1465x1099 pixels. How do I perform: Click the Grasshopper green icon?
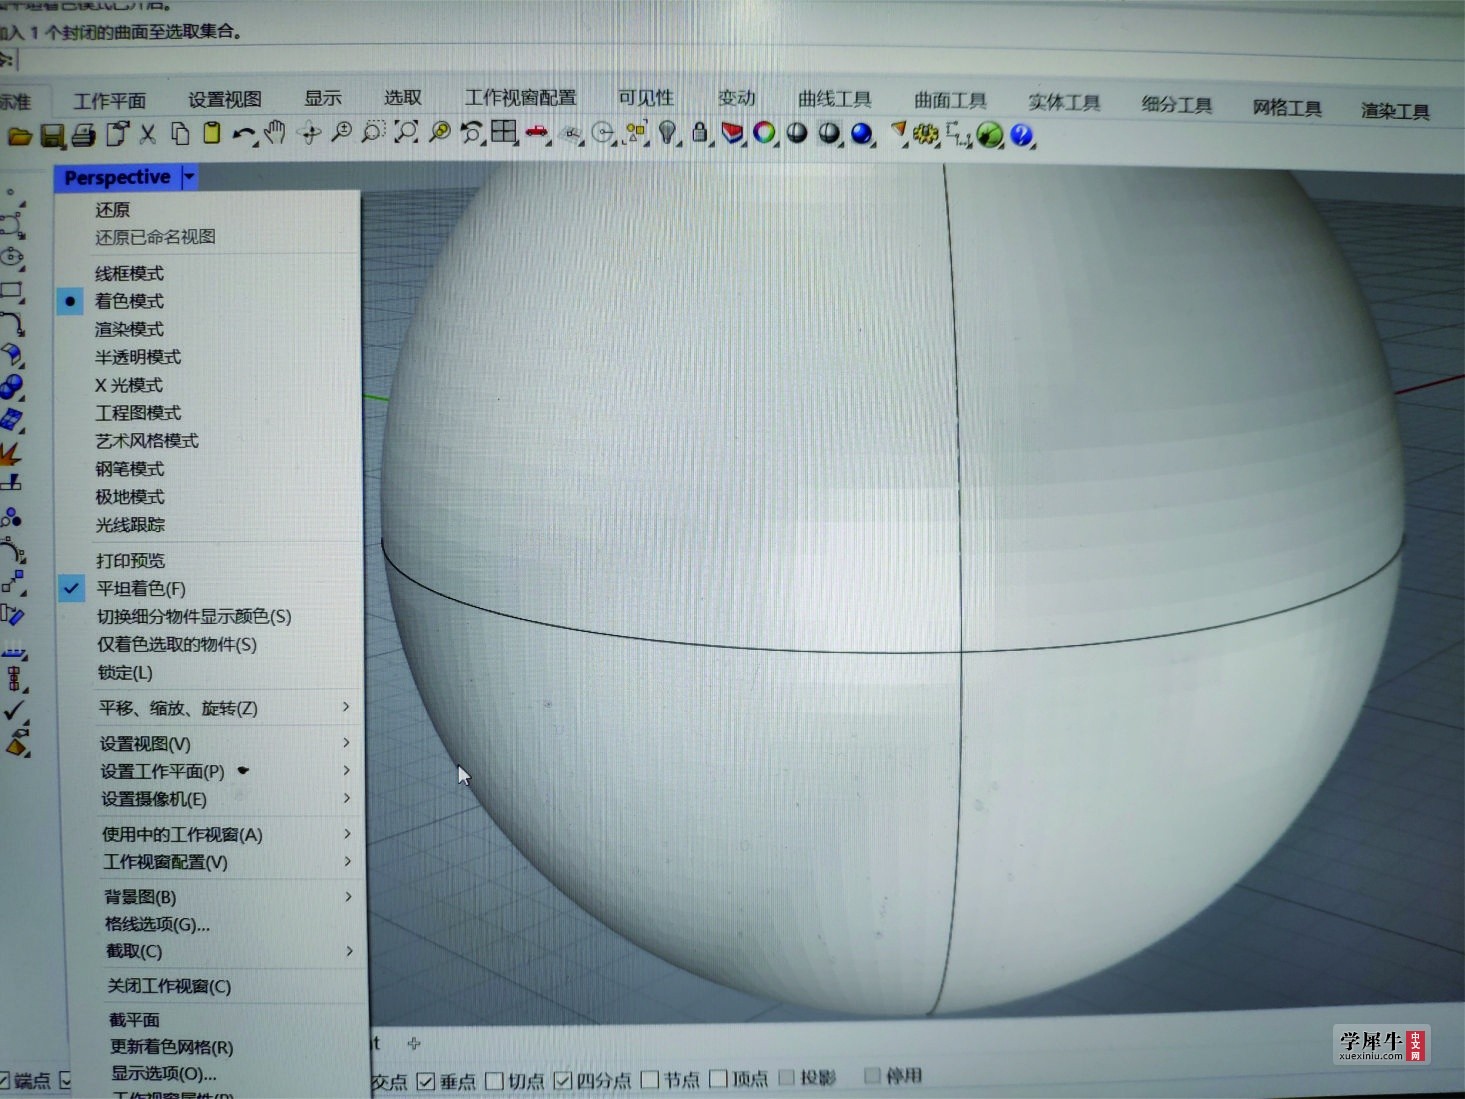point(989,134)
